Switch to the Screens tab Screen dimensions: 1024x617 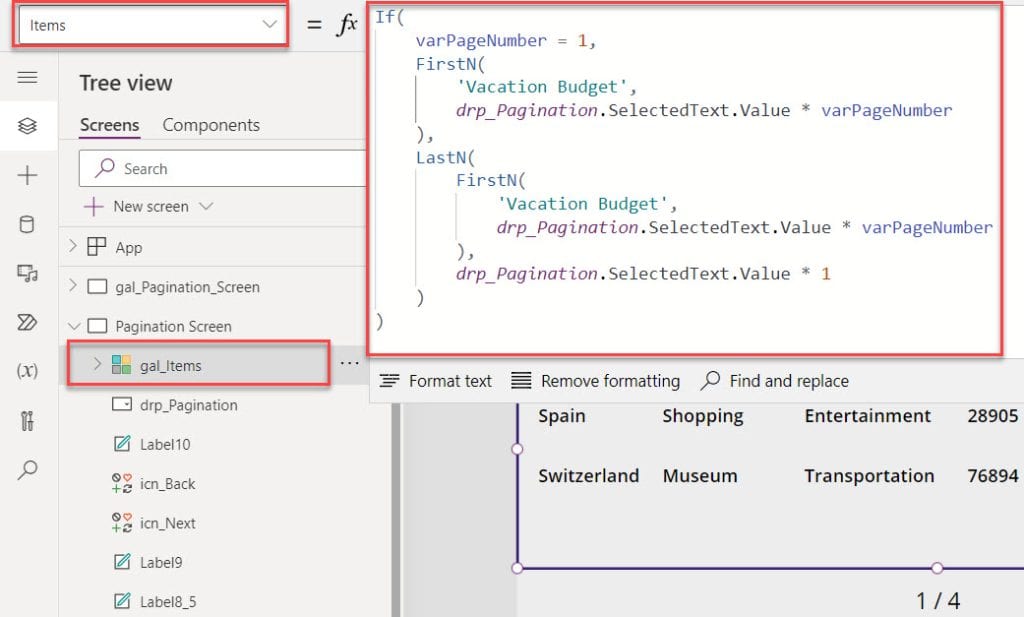pyautogui.click(x=110, y=125)
